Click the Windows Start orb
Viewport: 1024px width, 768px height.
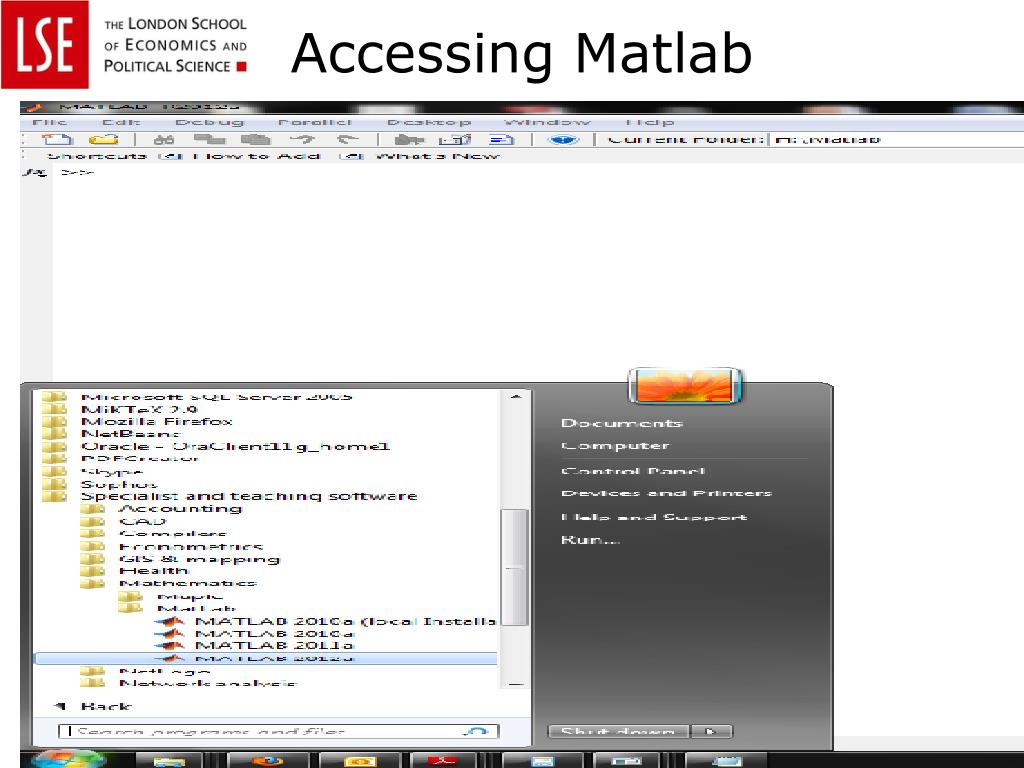[x=69, y=759]
